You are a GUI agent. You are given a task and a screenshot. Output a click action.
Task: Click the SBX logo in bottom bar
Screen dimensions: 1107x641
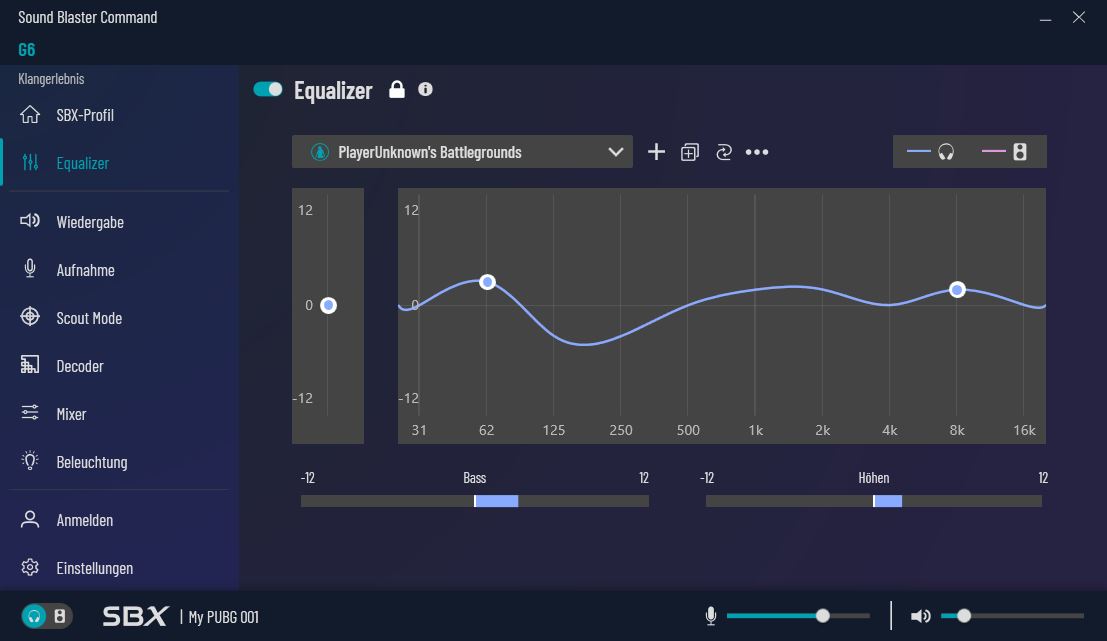click(x=136, y=616)
